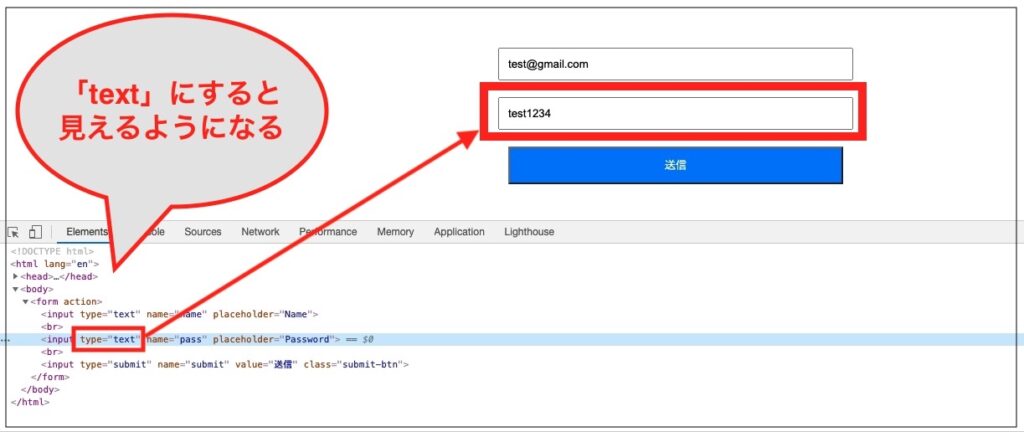Open the ellipsis menu beside the selected line

pyautogui.click(x=5, y=340)
